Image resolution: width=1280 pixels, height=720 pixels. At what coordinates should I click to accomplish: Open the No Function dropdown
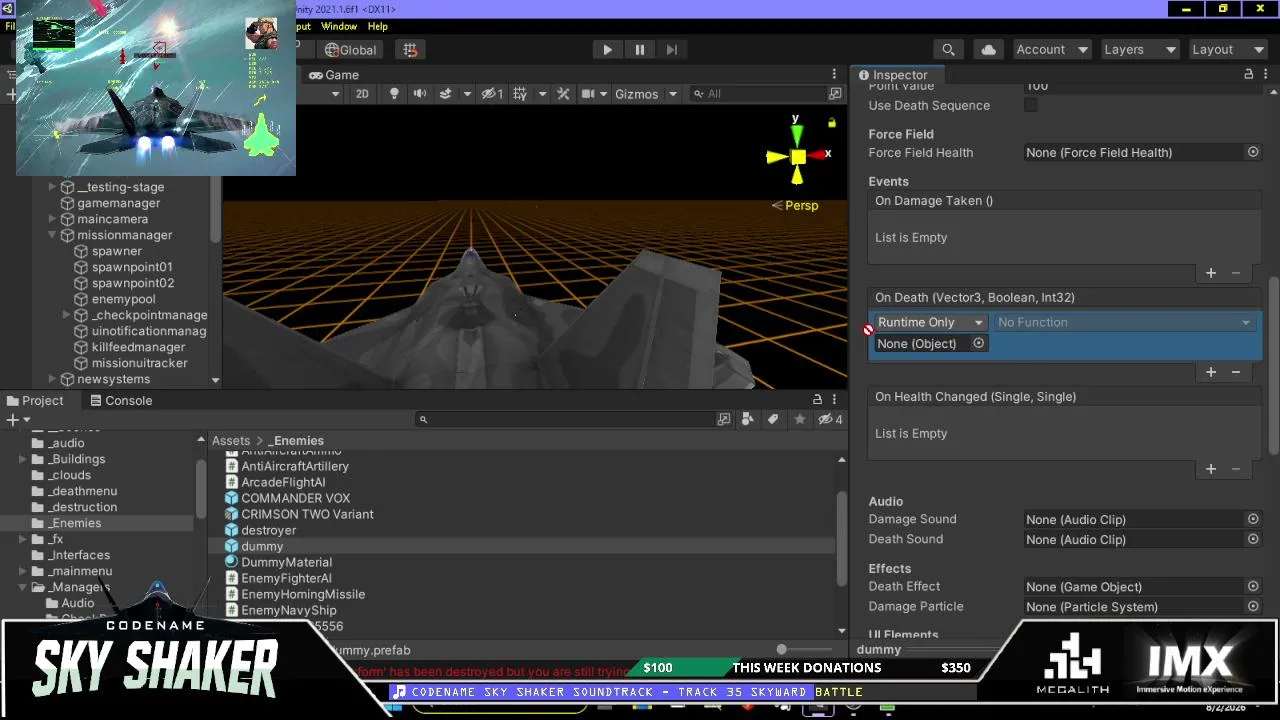1125,322
